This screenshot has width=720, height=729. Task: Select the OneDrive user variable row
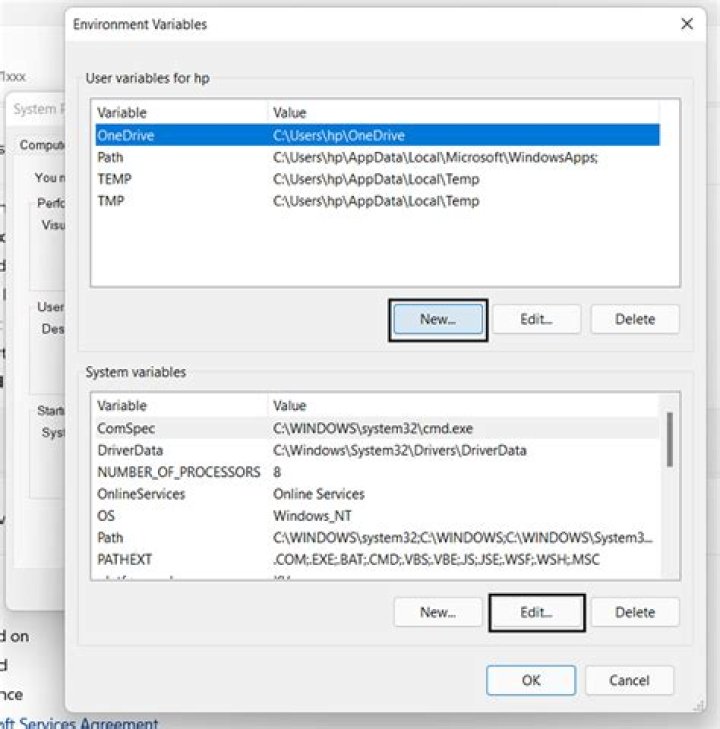point(377,135)
